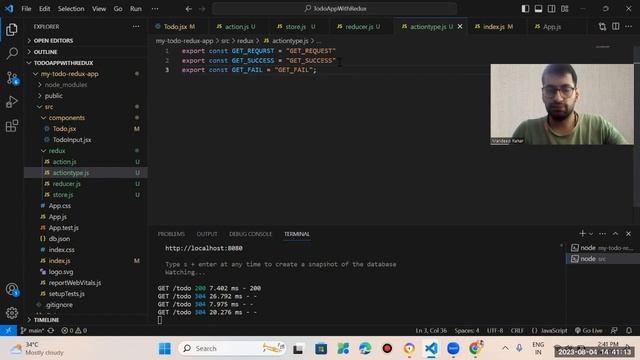Show the Debug Console tab
The image size is (640, 360).
250,234
